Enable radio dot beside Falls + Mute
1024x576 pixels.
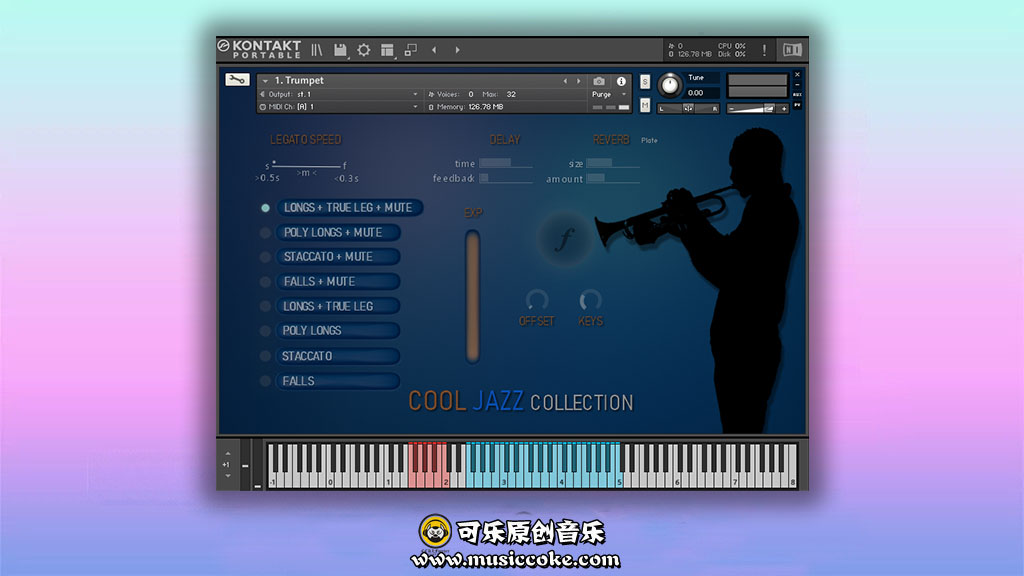click(265, 282)
